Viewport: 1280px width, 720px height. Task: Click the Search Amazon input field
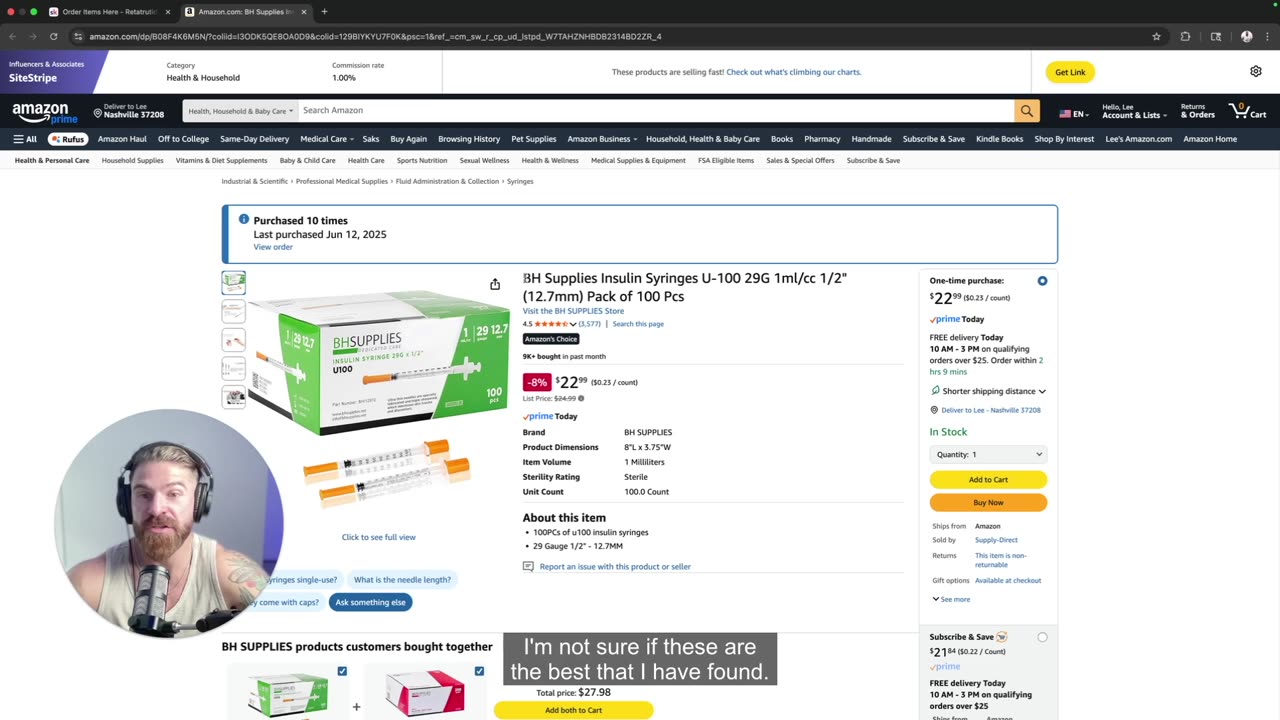click(656, 111)
